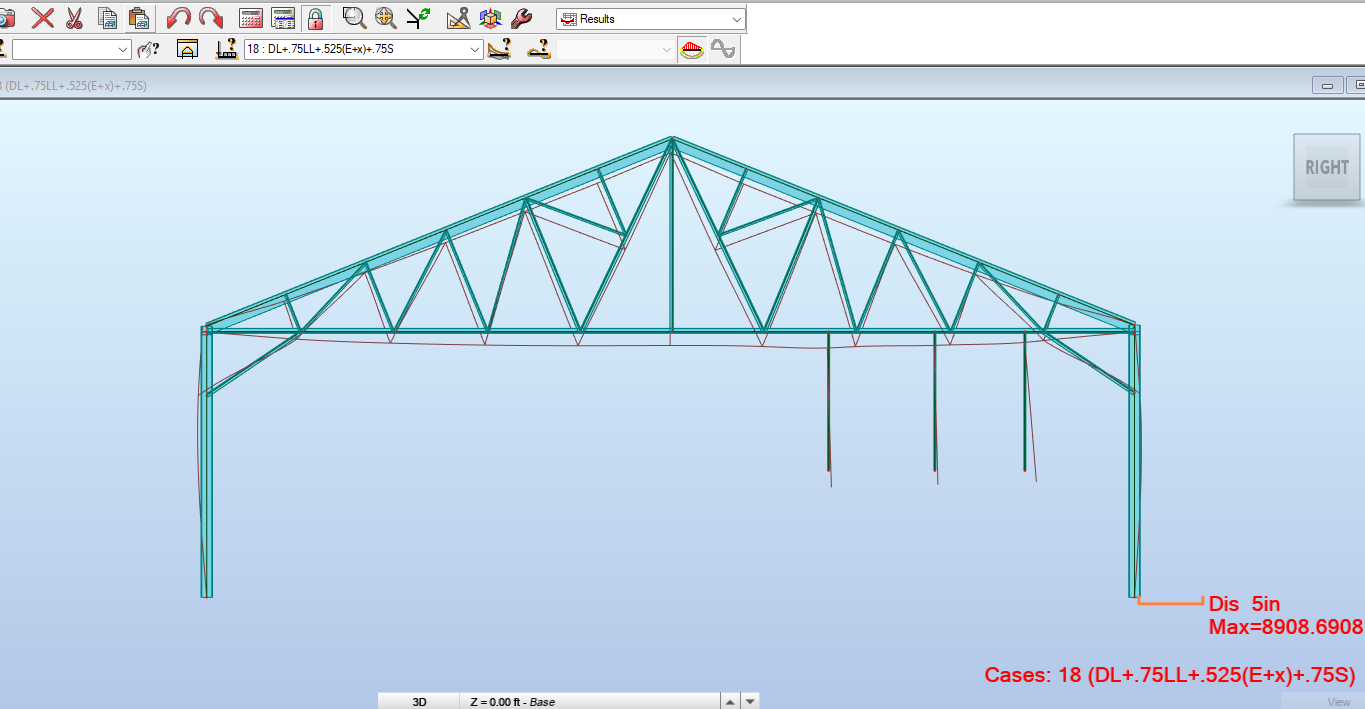Click the View tab at bottom right
Screen dimensions: 1365x709
[1338, 702]
